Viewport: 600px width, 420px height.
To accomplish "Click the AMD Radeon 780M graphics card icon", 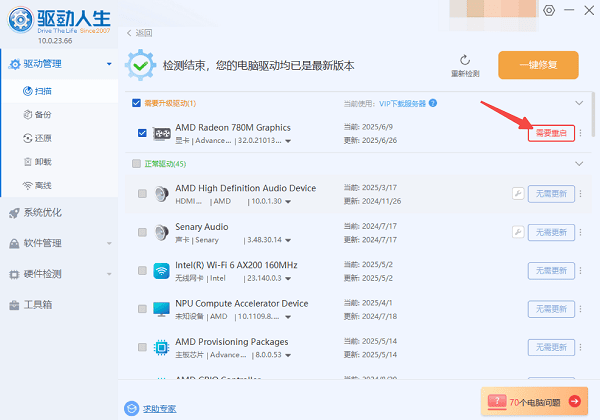I will [x=162, y=133].
